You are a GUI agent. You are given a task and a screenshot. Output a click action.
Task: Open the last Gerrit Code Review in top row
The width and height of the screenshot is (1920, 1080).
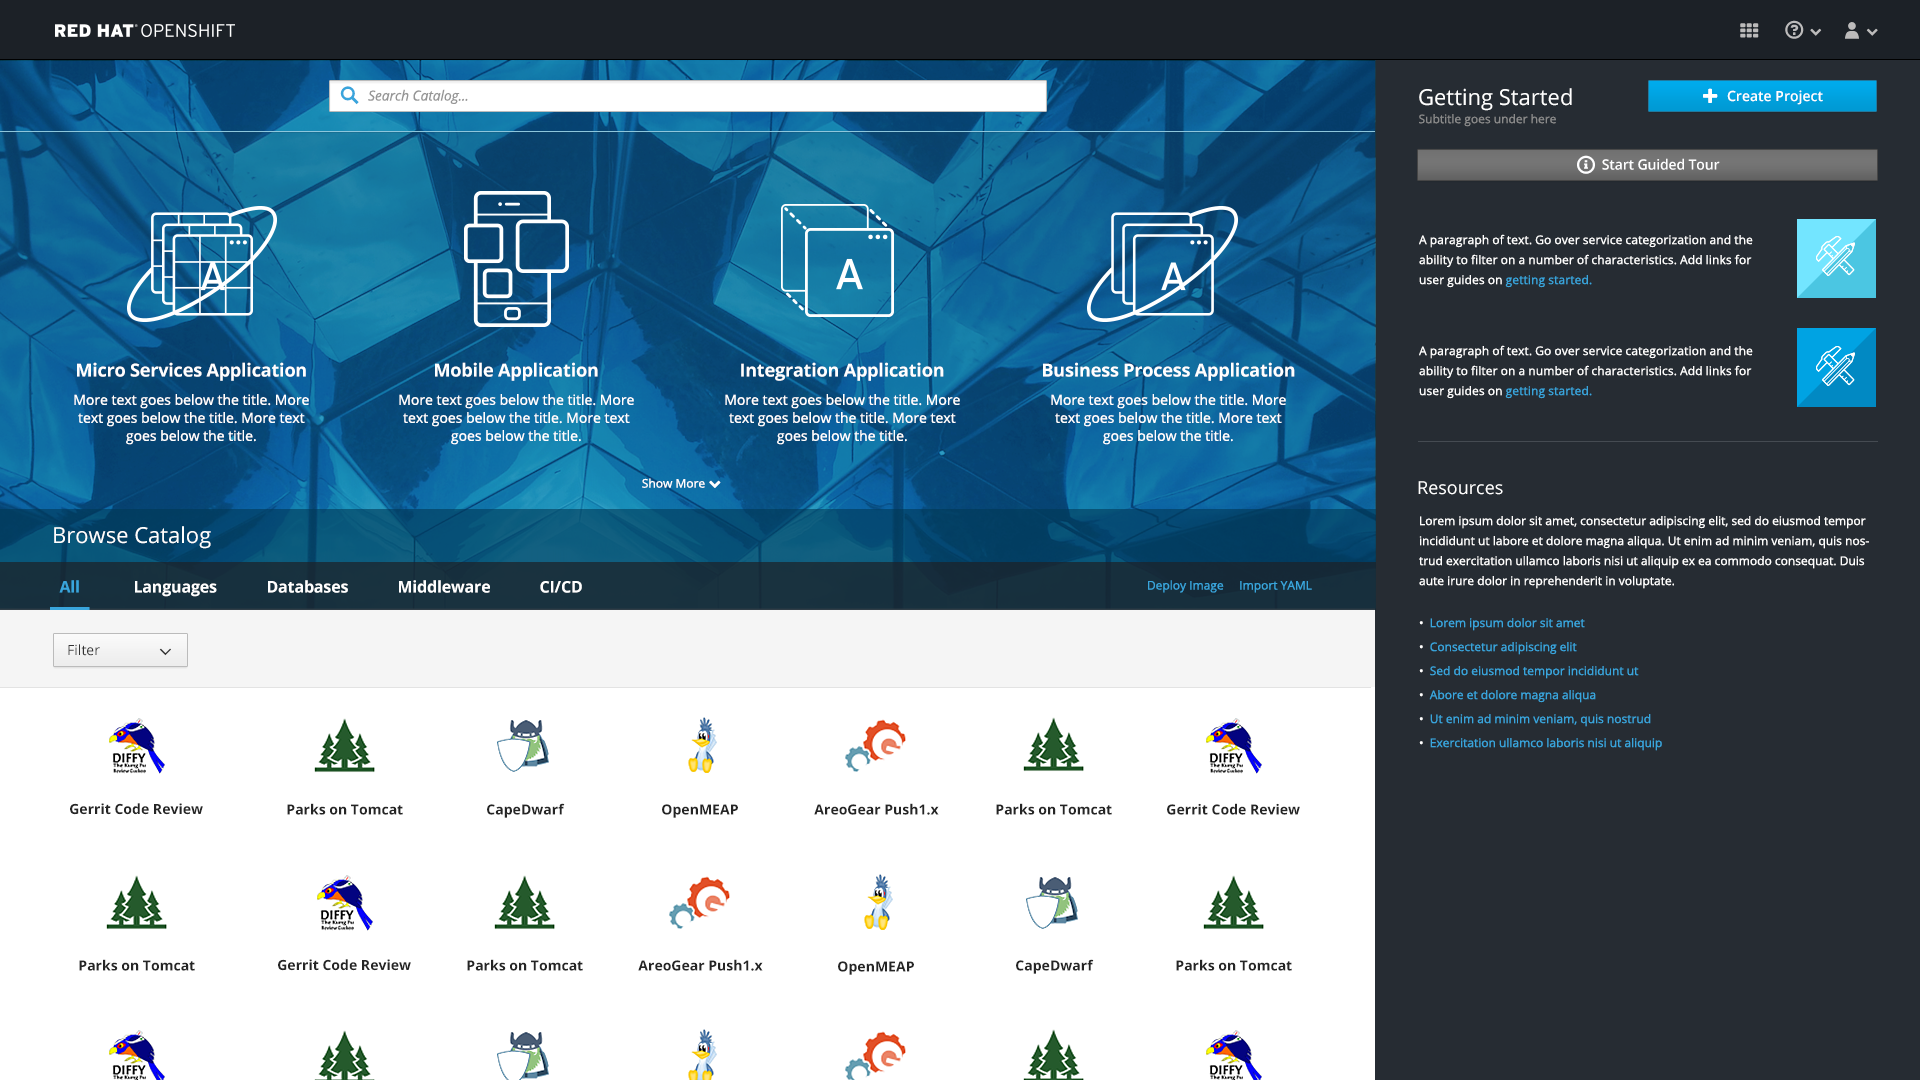tap(1233, 767)
